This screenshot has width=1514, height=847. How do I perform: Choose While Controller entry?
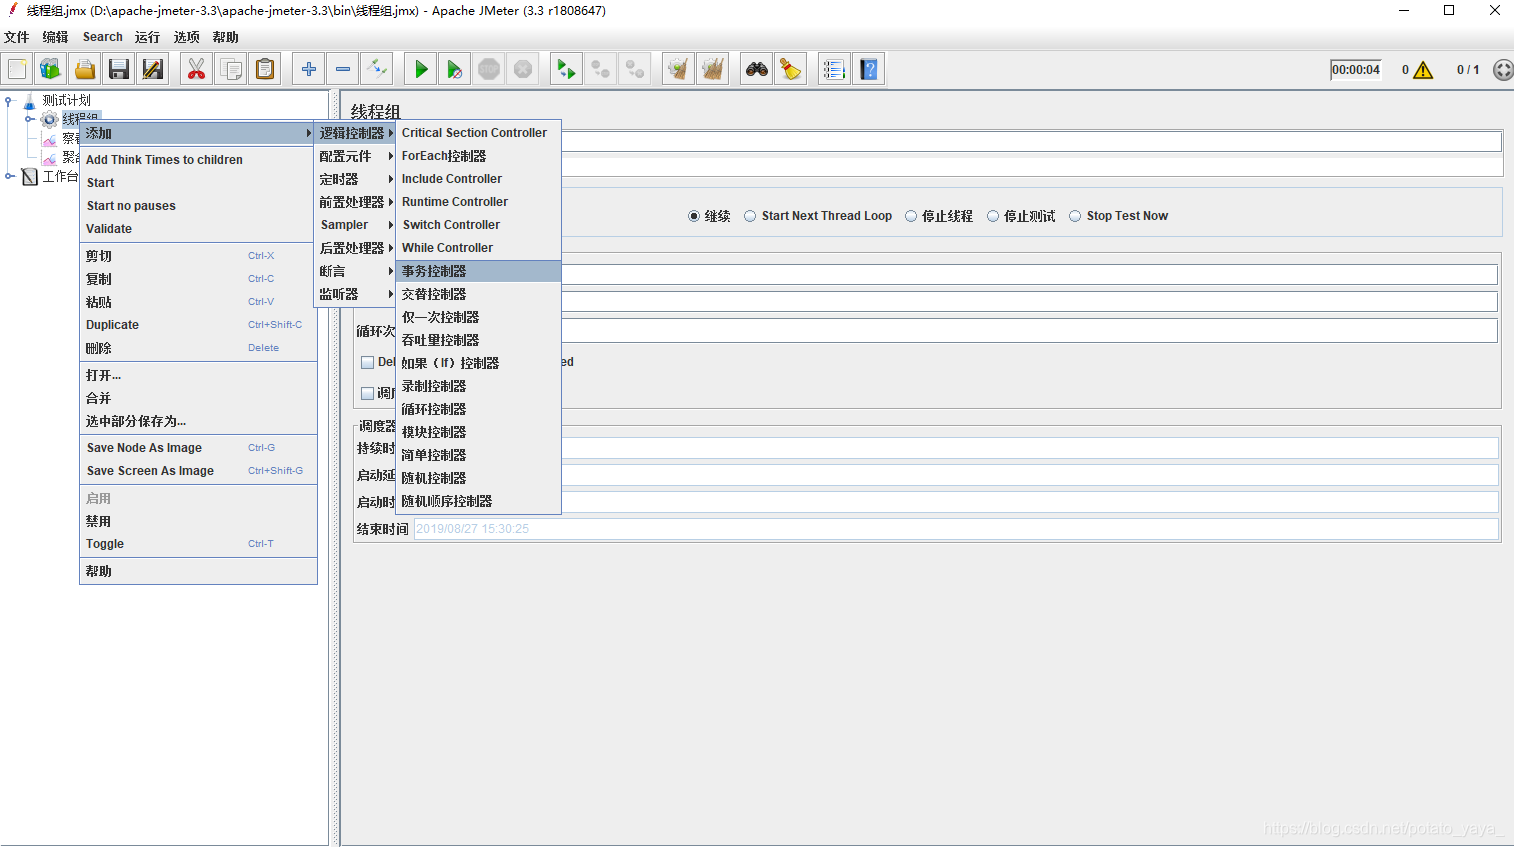tap(478, 248)
